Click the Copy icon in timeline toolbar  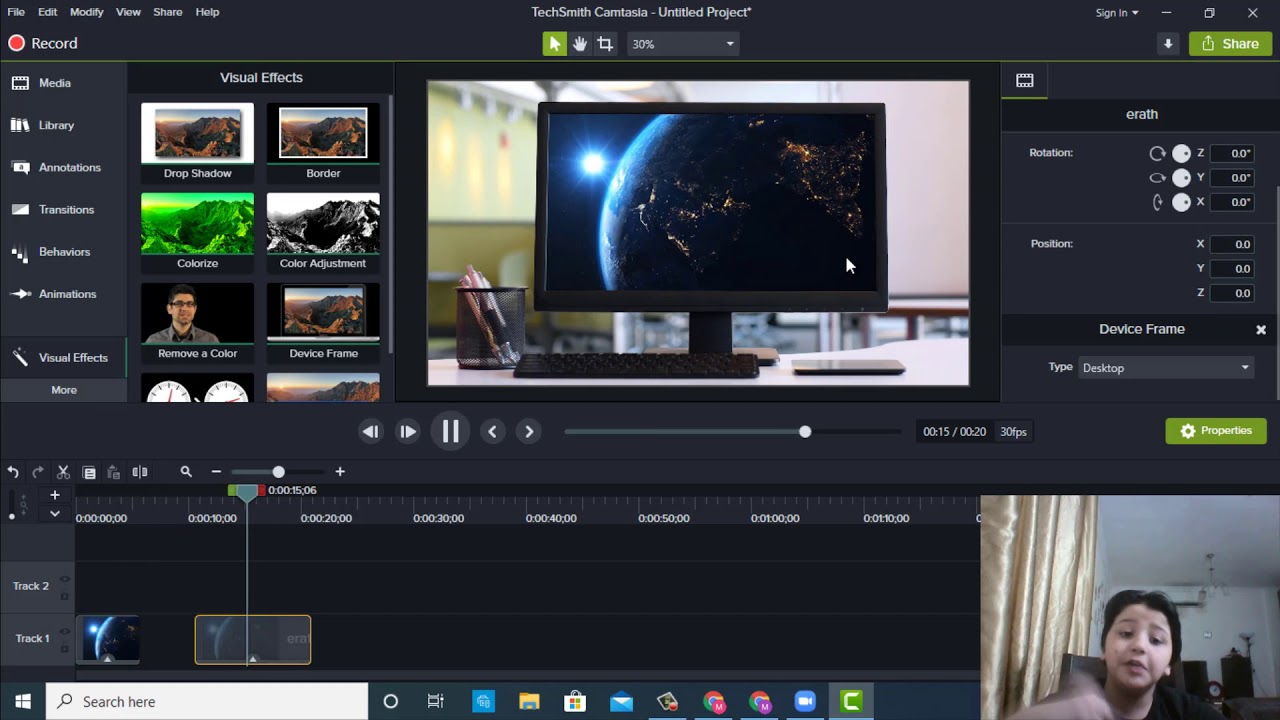tap(89, 472)
